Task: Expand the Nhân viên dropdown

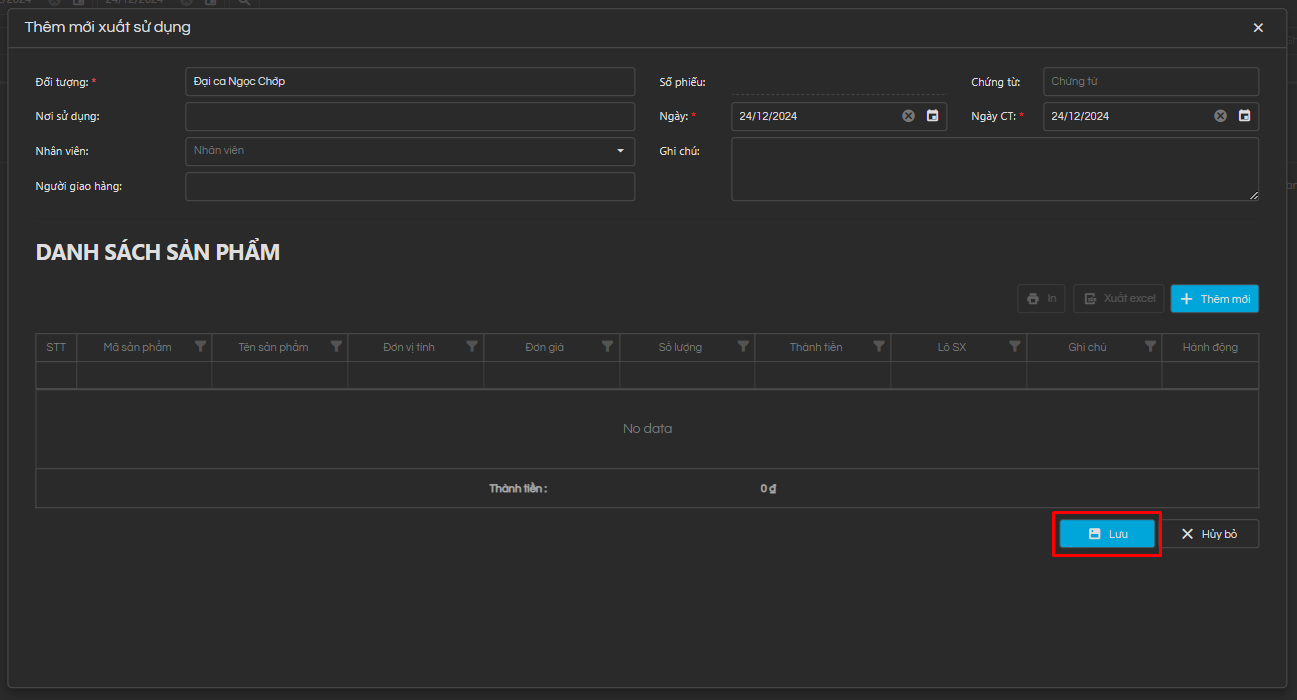Action: pos(620,151)
